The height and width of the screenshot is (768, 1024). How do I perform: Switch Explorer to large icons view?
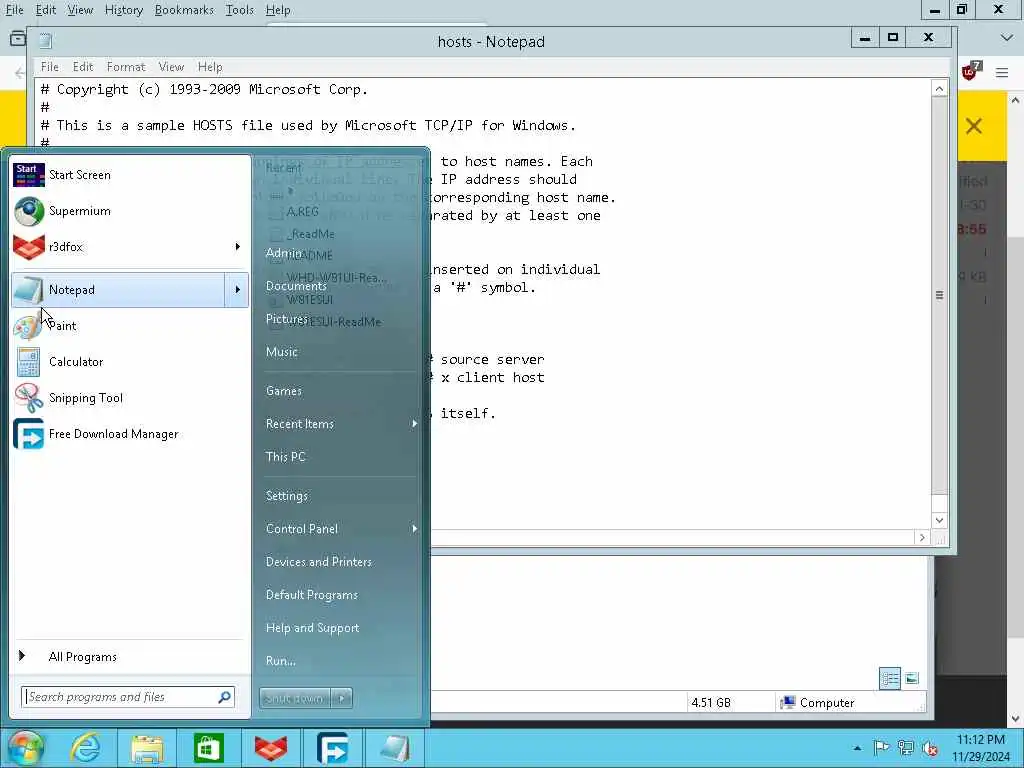[912, 679]
